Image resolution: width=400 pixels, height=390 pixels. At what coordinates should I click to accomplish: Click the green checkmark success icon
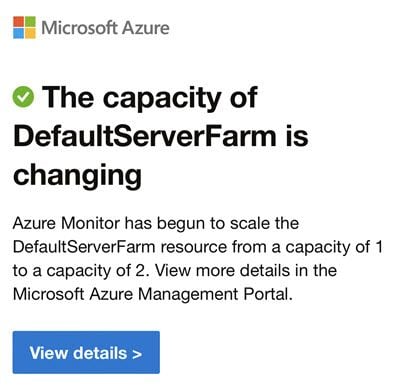[23, 97]
